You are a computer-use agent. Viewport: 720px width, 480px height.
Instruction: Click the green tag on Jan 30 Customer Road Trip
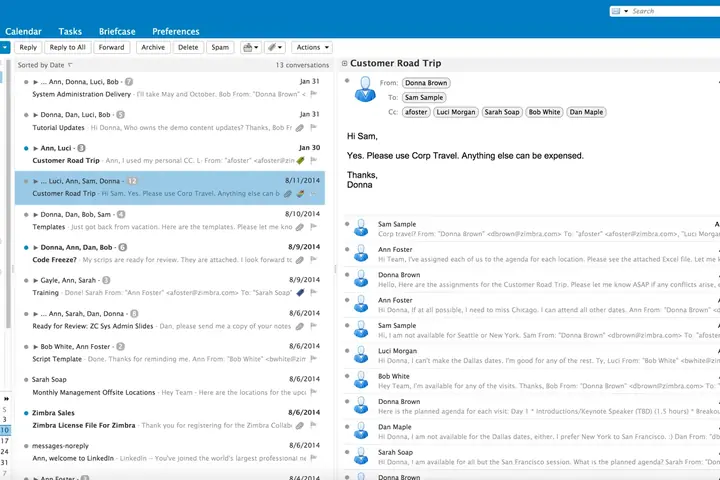tap(300, 160)
